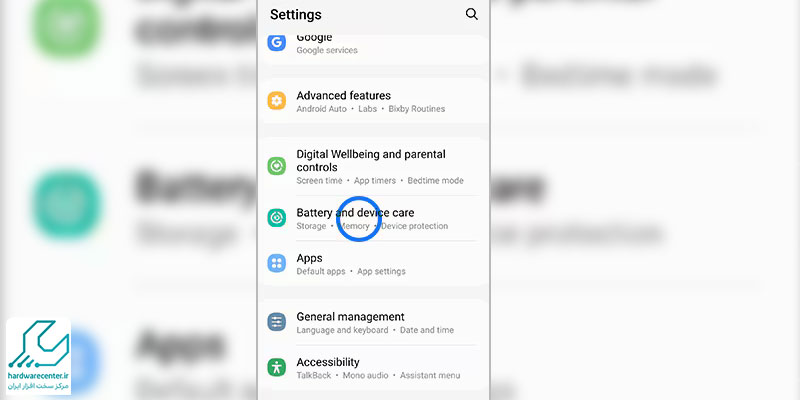Click the Settings header title
The width and height of the screenshot is (800, 400).
(x=295, y=15)
